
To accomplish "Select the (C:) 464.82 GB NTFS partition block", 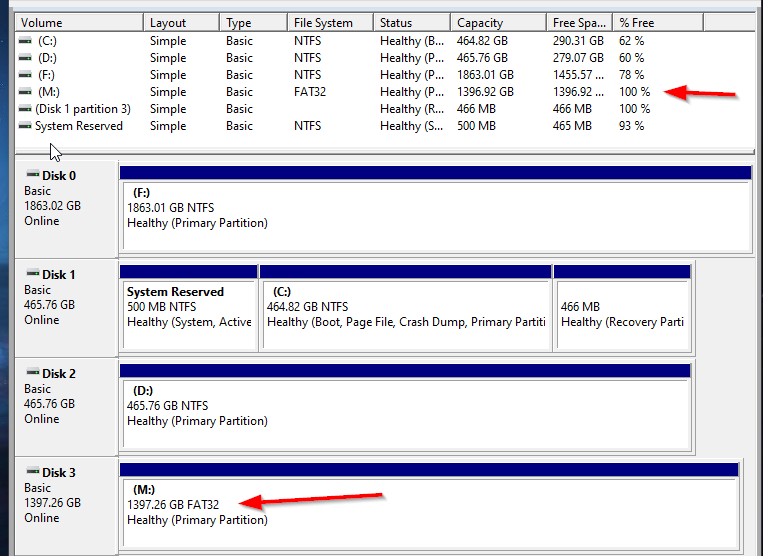I will click(x=406, y=308).
